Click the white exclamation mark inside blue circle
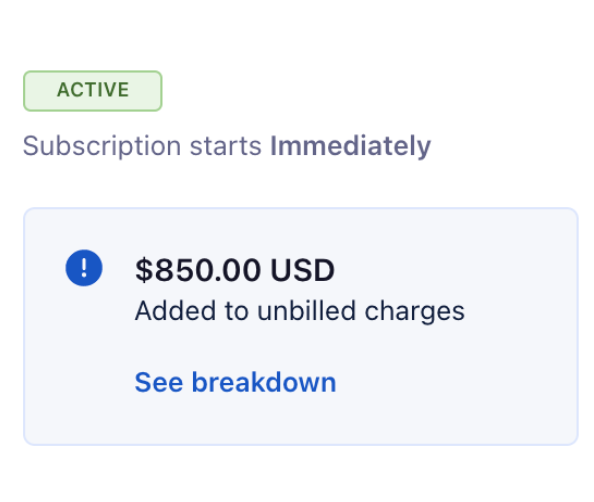Image resolution: width=594 pixels, height=502 pixels. coord(84,268)
